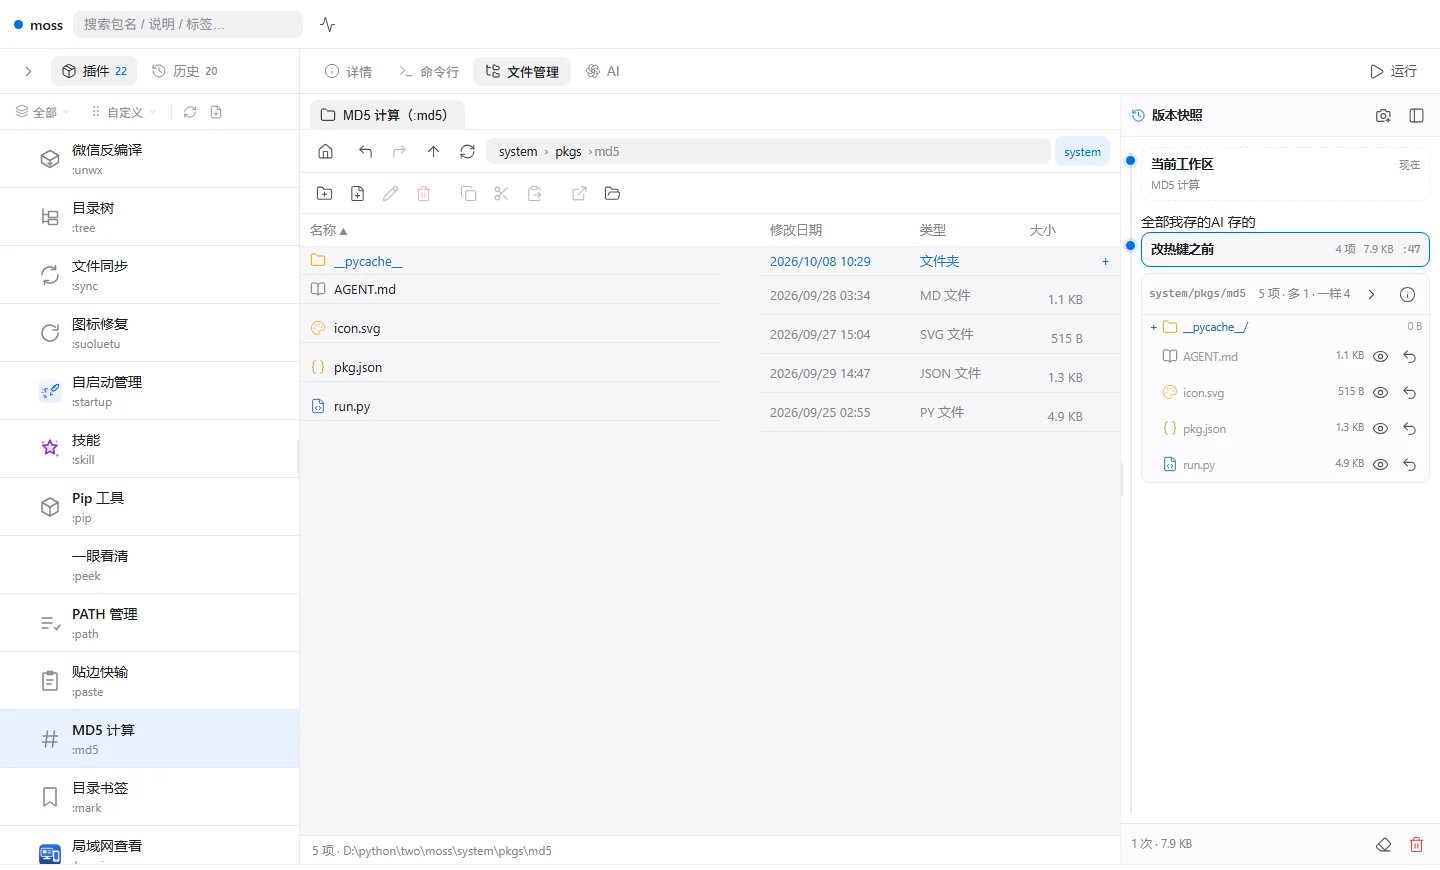
Task: Click the system location button
Action: (1082, 152)
